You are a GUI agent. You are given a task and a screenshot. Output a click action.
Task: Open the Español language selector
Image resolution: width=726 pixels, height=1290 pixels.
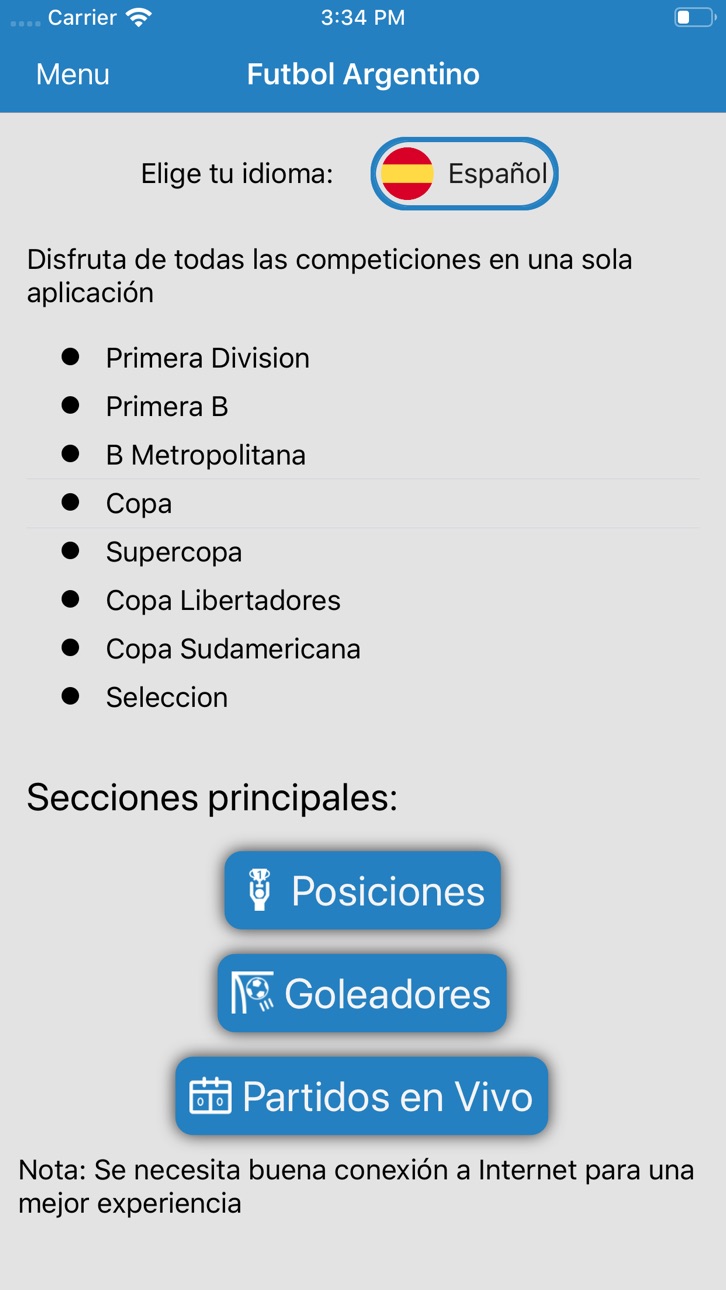coord(464,174)
